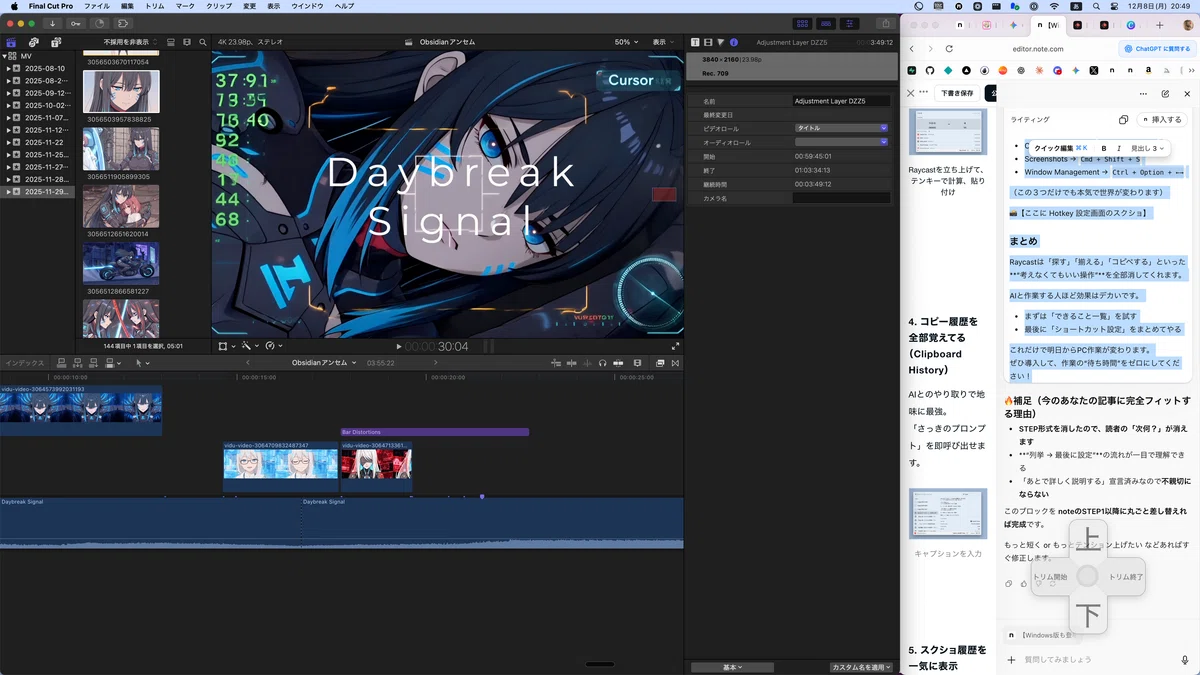Switch viewer to full screen
The image size is (1200, 675).
click(675, 346)
